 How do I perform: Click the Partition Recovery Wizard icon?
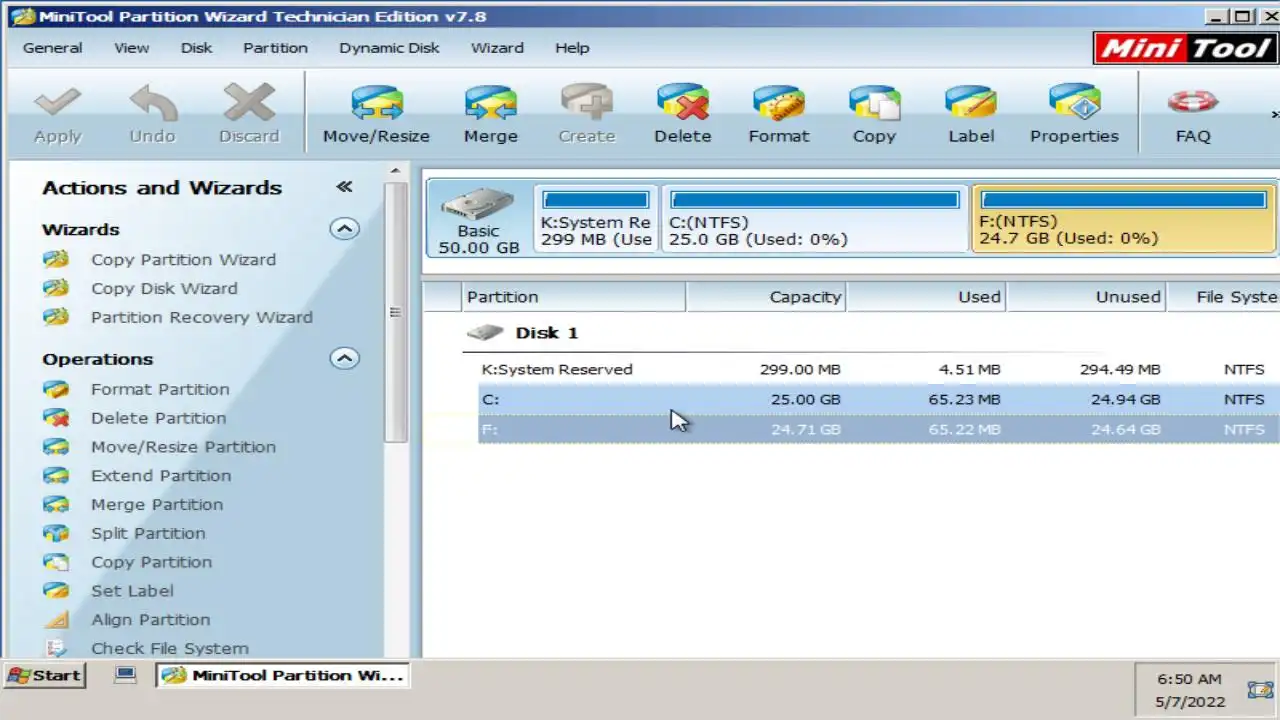click(x=56, y=317)
